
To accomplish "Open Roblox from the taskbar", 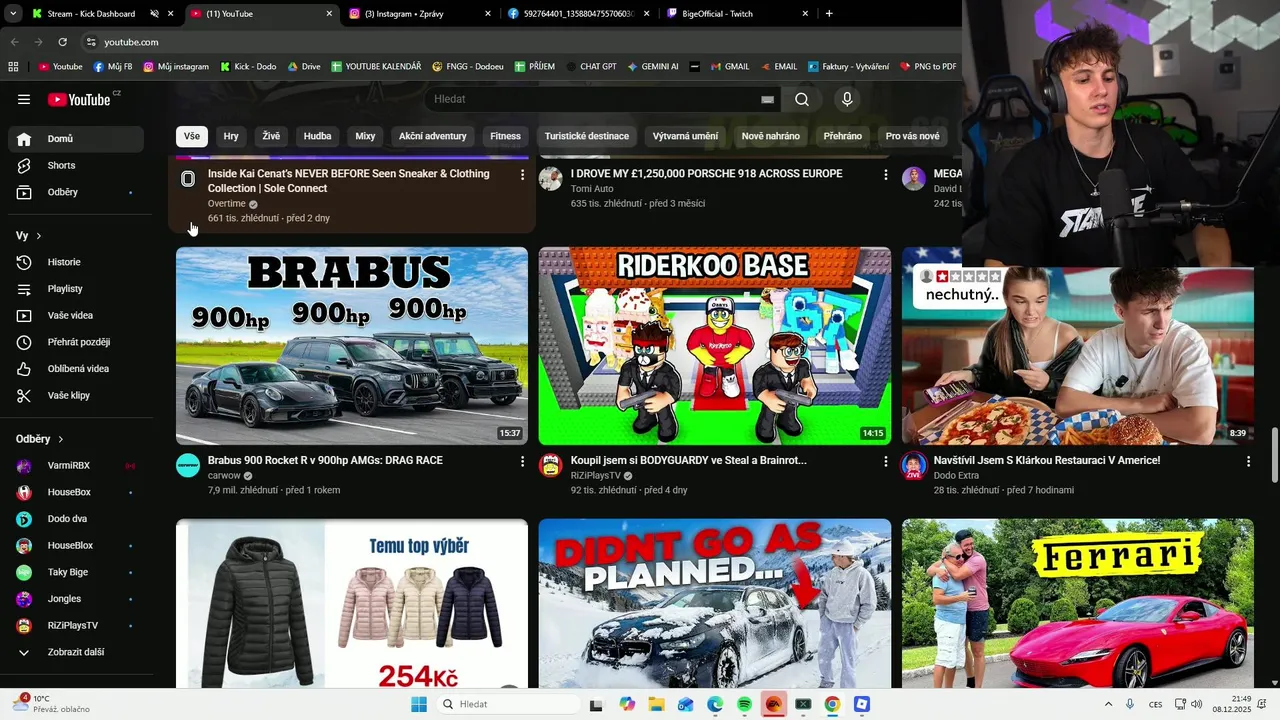I will coord(862,704).
